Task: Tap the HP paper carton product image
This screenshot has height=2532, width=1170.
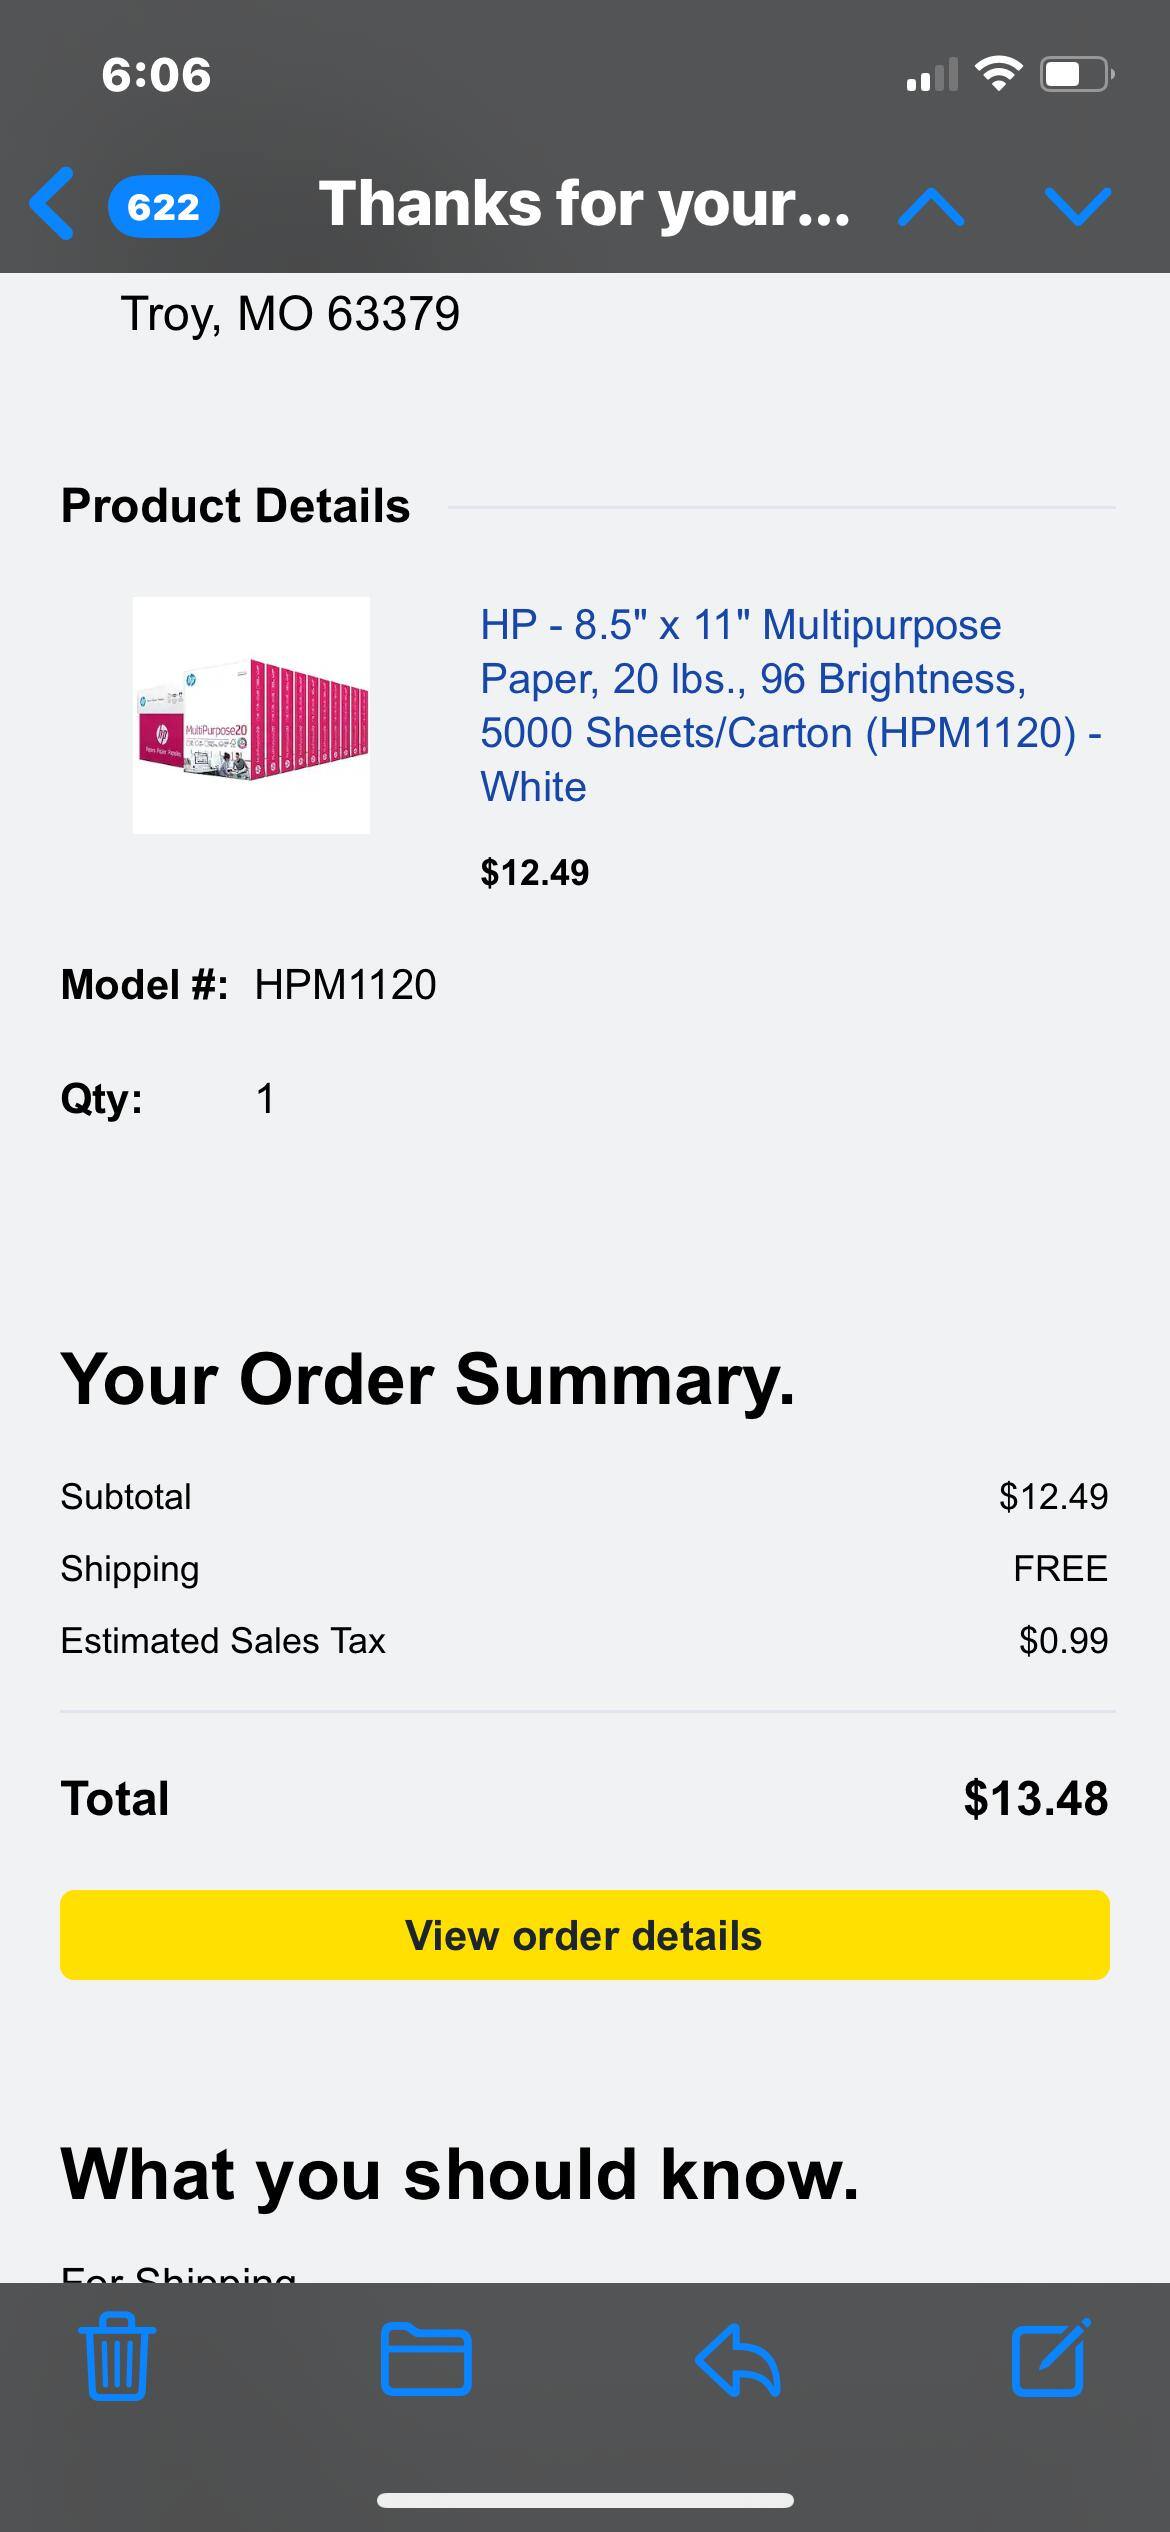Action: coord(251,715)
